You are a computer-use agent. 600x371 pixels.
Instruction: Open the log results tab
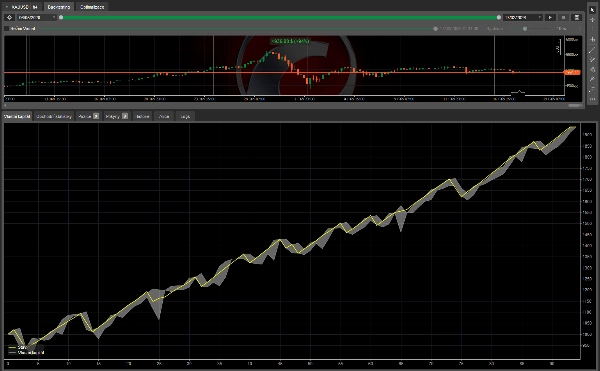[185, 116]
